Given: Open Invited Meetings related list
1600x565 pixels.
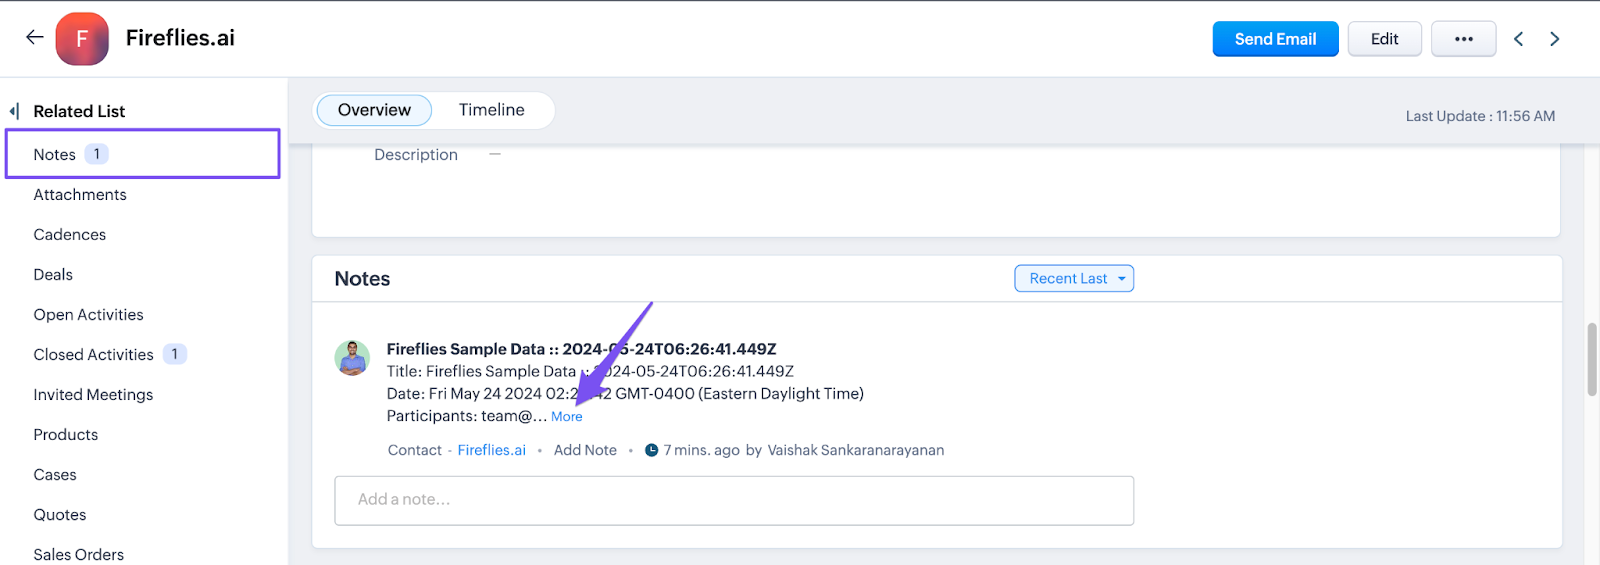Looking at the screenshot, I should click(93, 395).
